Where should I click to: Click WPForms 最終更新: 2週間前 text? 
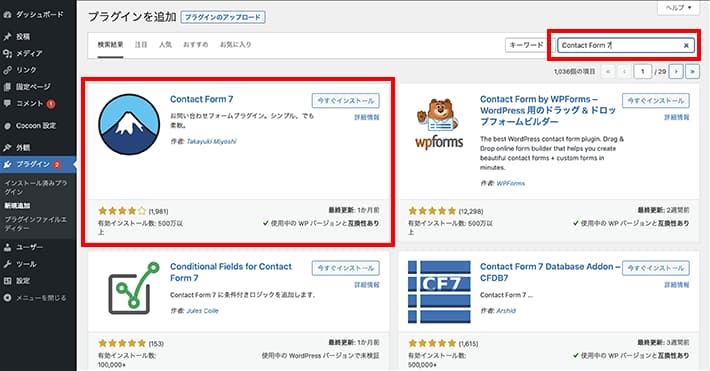tap(663, 210)
